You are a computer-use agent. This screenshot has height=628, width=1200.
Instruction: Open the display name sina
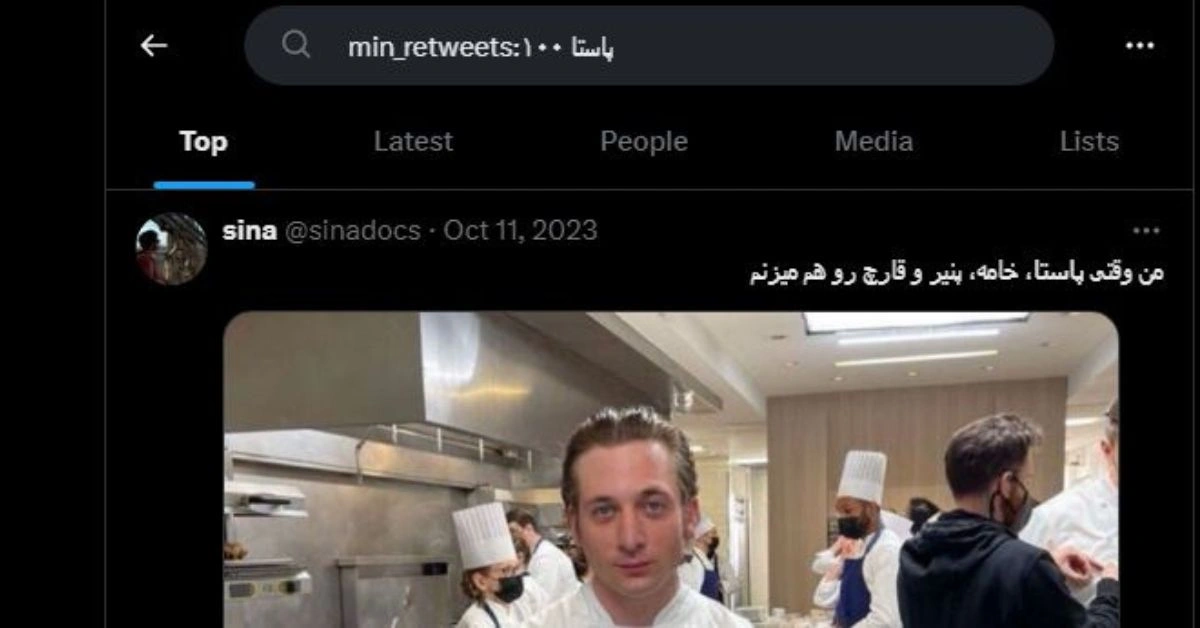point(250,231)
